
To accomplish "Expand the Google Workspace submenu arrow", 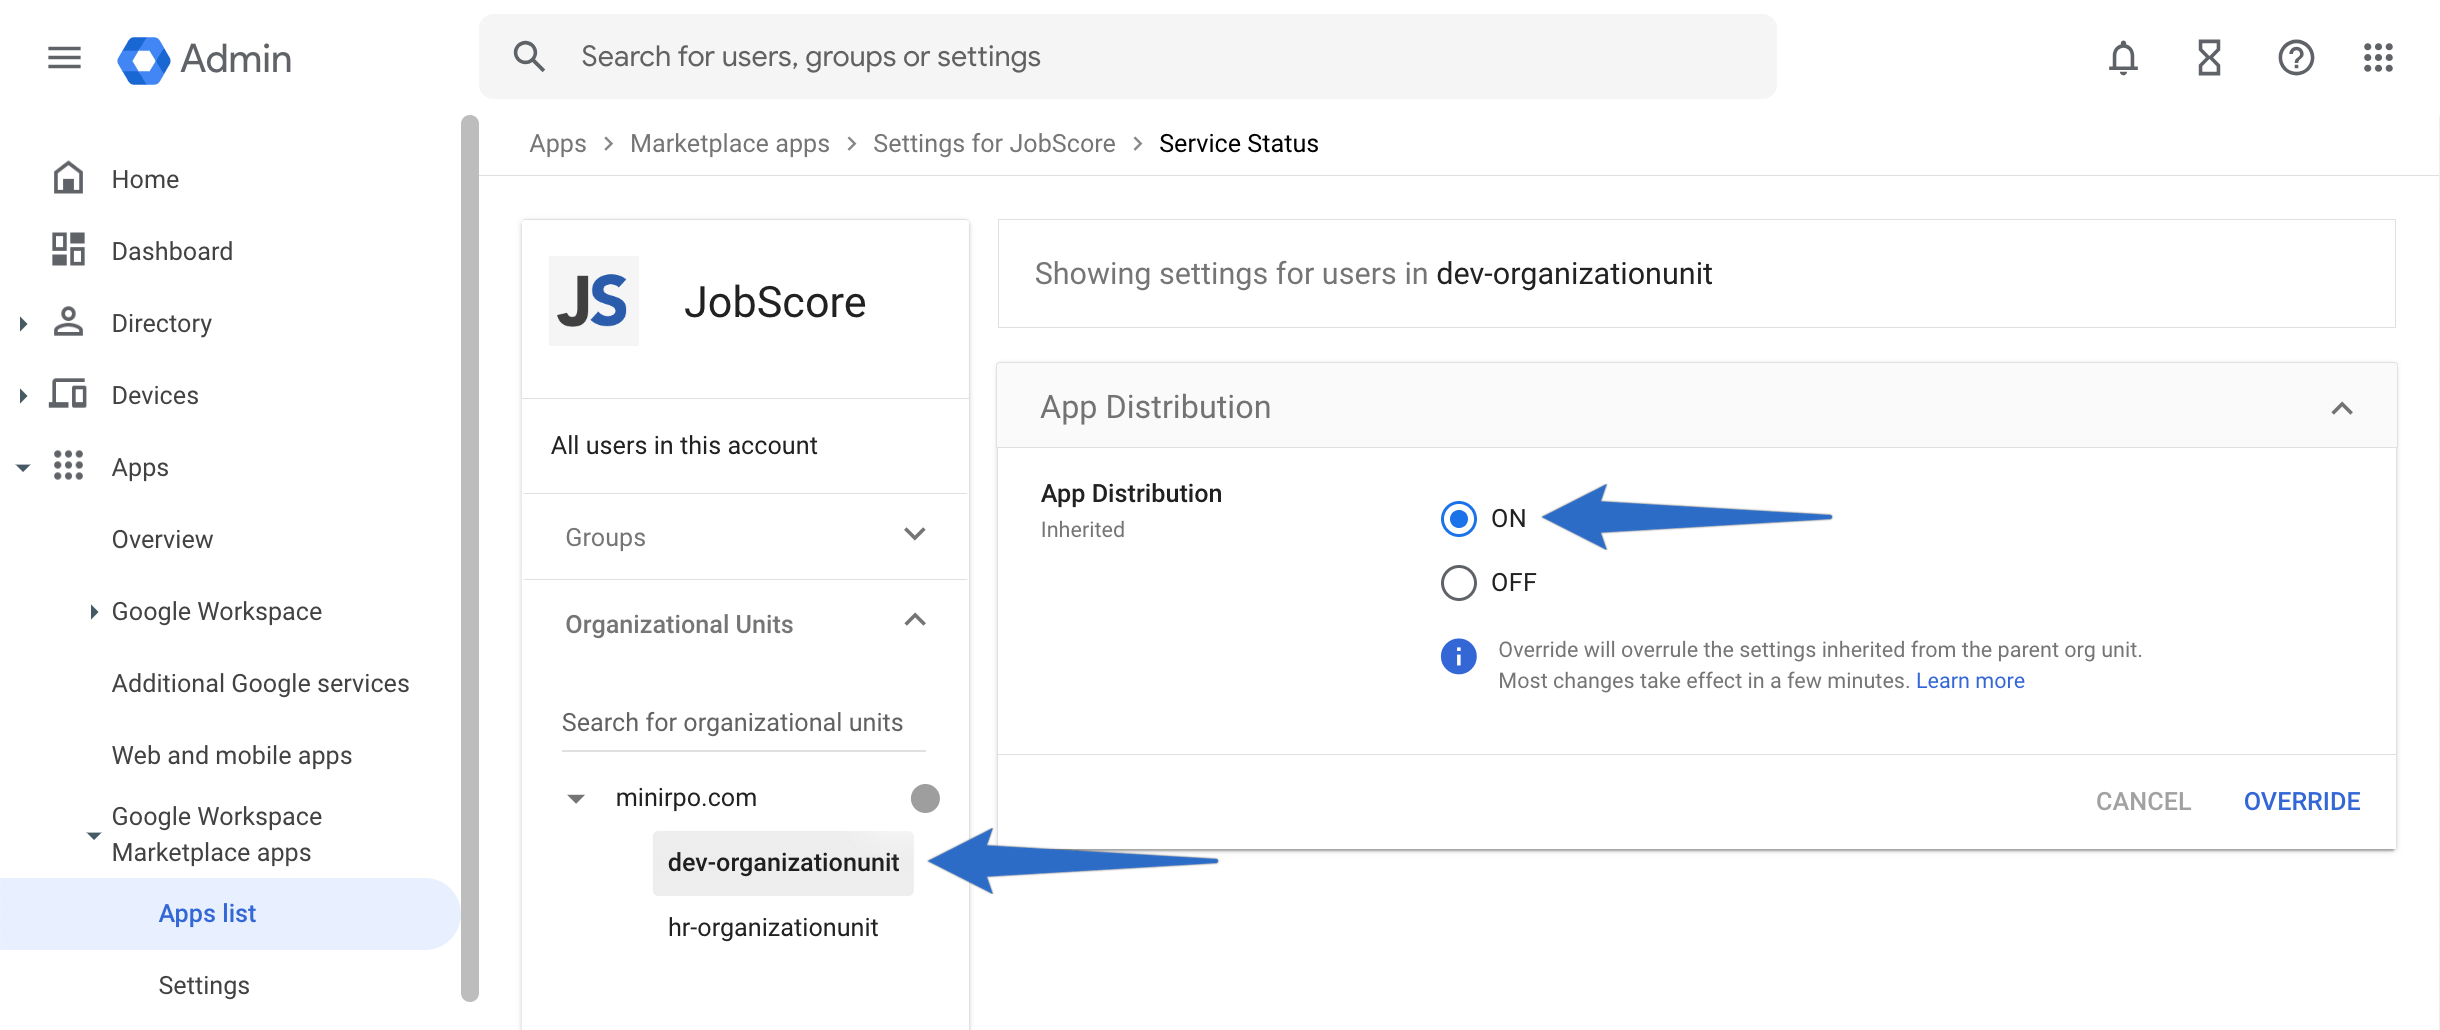I will tap(93, 611).
